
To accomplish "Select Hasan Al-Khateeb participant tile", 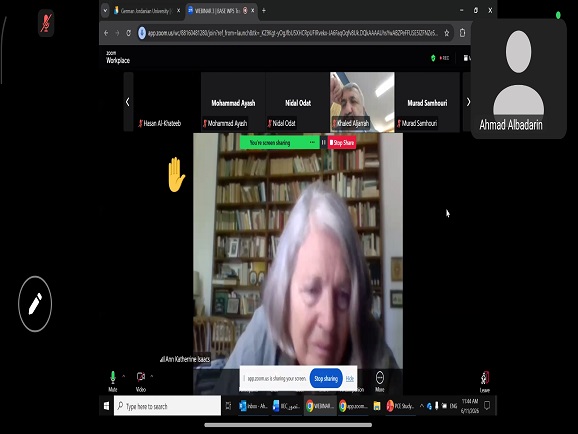I will (167, 102).
